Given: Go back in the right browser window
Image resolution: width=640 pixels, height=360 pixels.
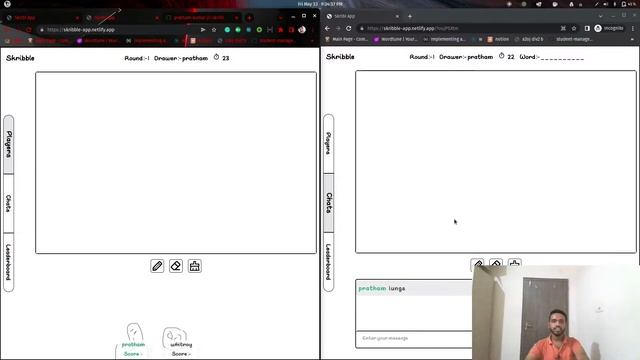Looking at the screenshot, I should 327,28.
